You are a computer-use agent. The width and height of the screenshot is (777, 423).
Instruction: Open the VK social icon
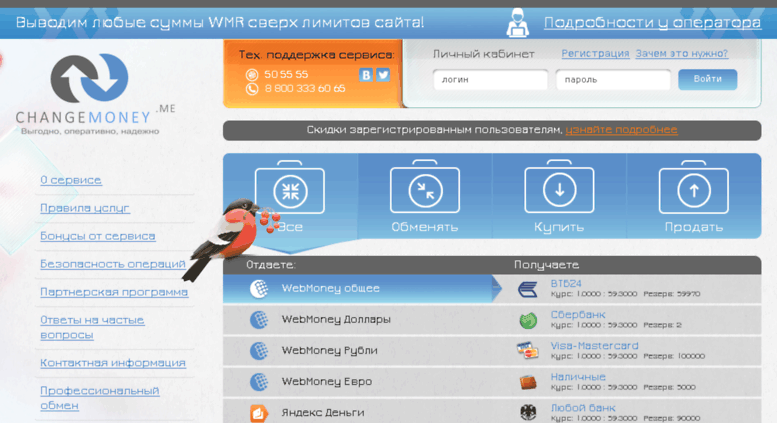366,75
